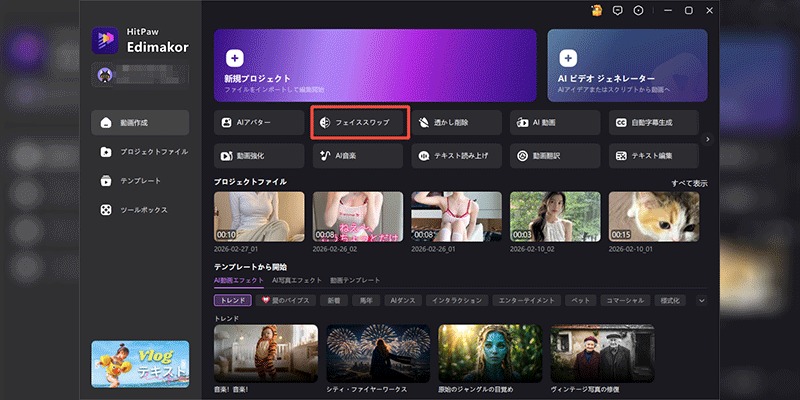800x400 pixels.
Task: Open project 2026-02-10_02 thumbnail
Action: click(555, 216)
